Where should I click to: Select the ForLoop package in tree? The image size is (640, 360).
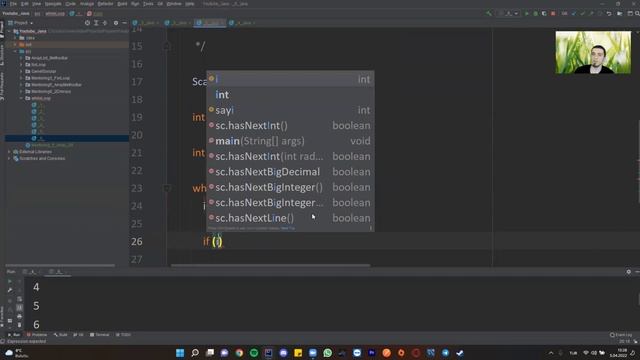pyautogui.click(x=38, y=64)
